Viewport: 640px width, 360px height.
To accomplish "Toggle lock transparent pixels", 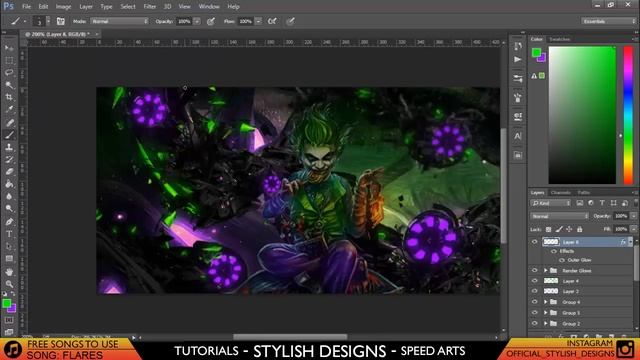I will click(x=549, y=229).
